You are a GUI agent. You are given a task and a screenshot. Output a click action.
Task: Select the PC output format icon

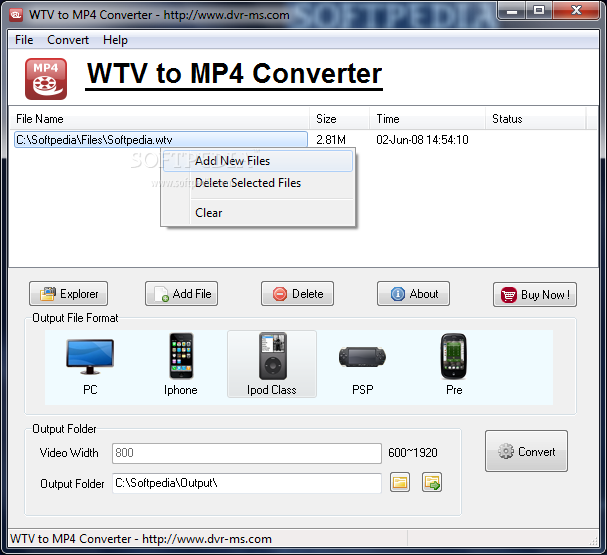90,364
